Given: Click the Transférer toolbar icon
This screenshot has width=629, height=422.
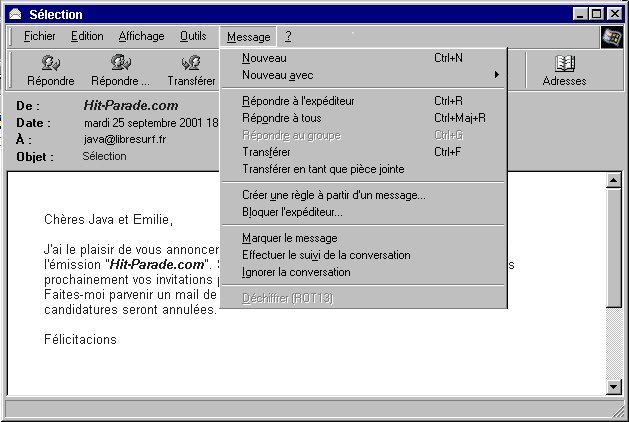Looking at the screenshot, I should point(191,63).
